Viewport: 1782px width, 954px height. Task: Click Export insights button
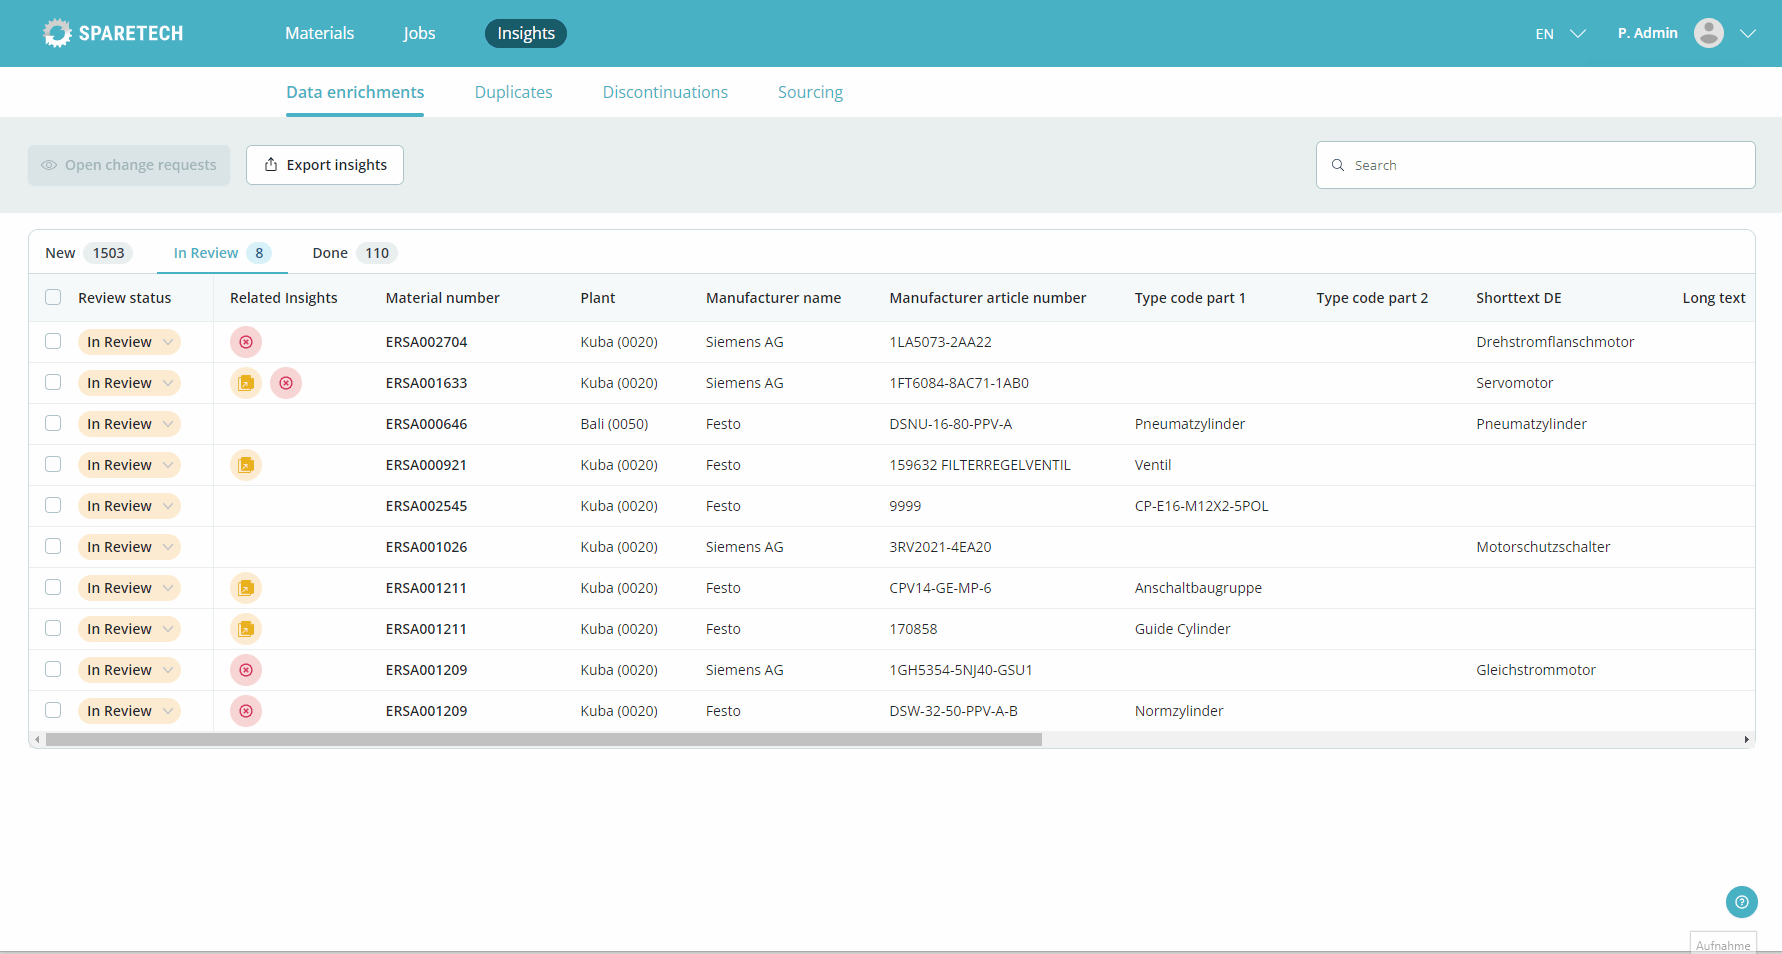point(325,165)
